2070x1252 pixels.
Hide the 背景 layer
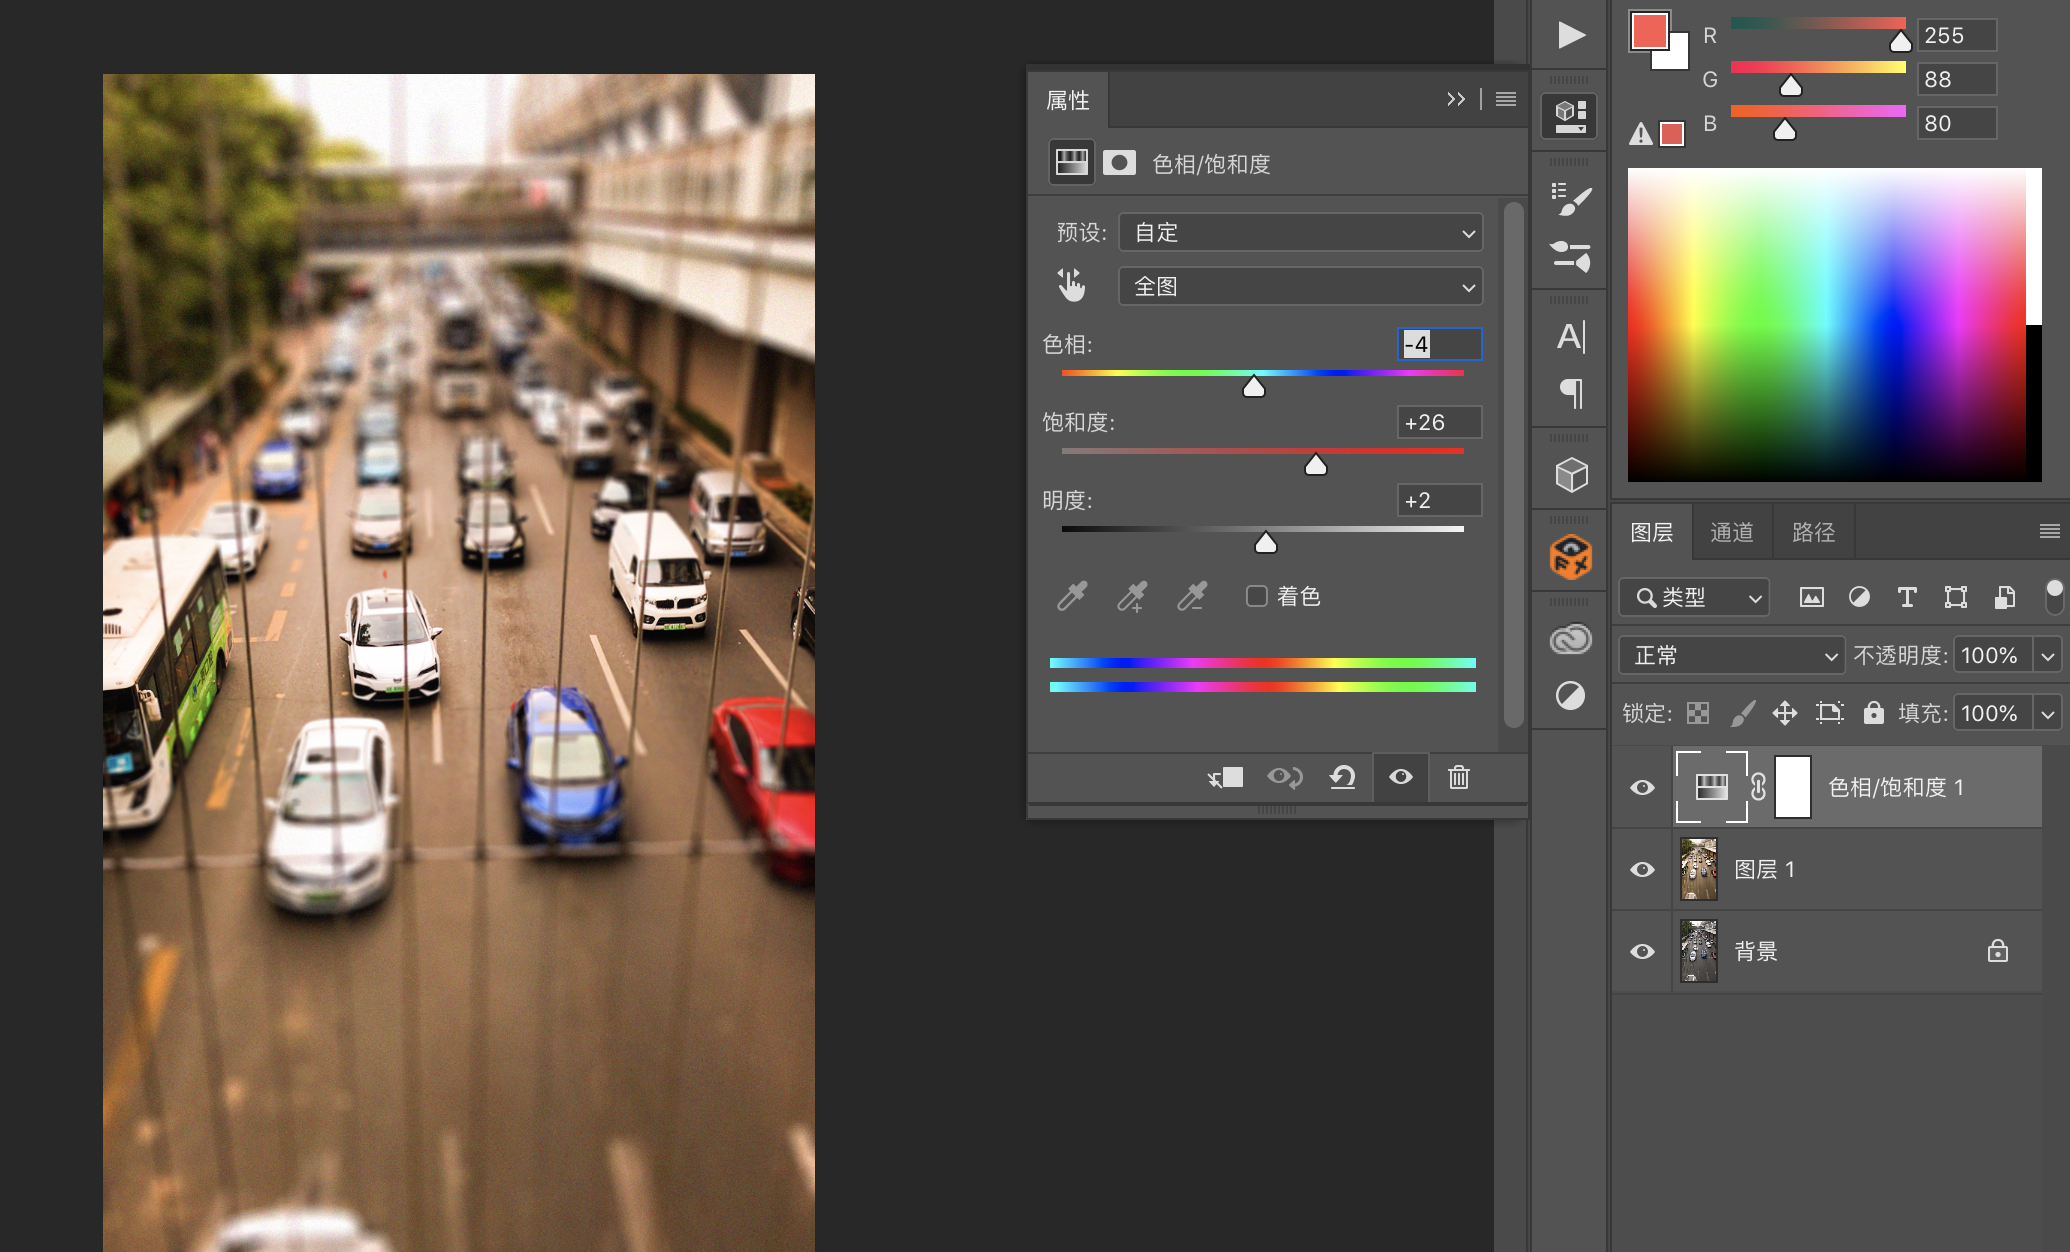click(x=1642, y=951)
